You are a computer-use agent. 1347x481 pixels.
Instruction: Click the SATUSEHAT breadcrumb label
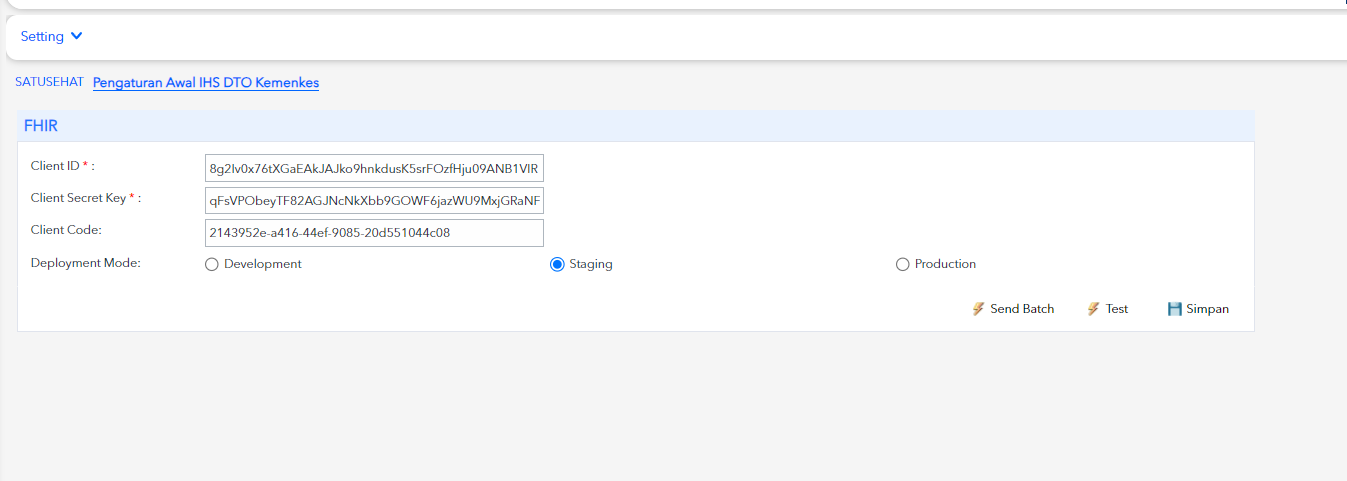49,82
